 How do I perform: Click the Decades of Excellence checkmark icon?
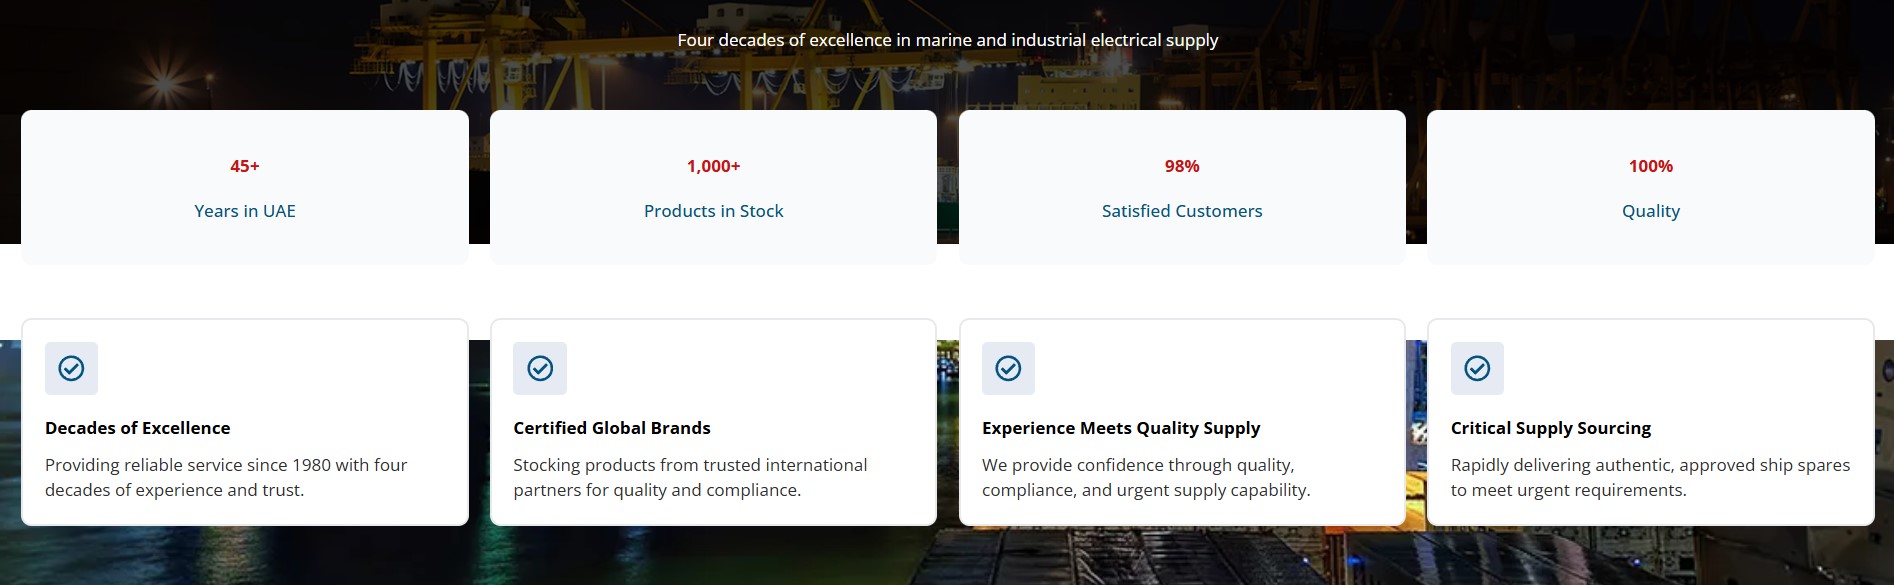71,368
